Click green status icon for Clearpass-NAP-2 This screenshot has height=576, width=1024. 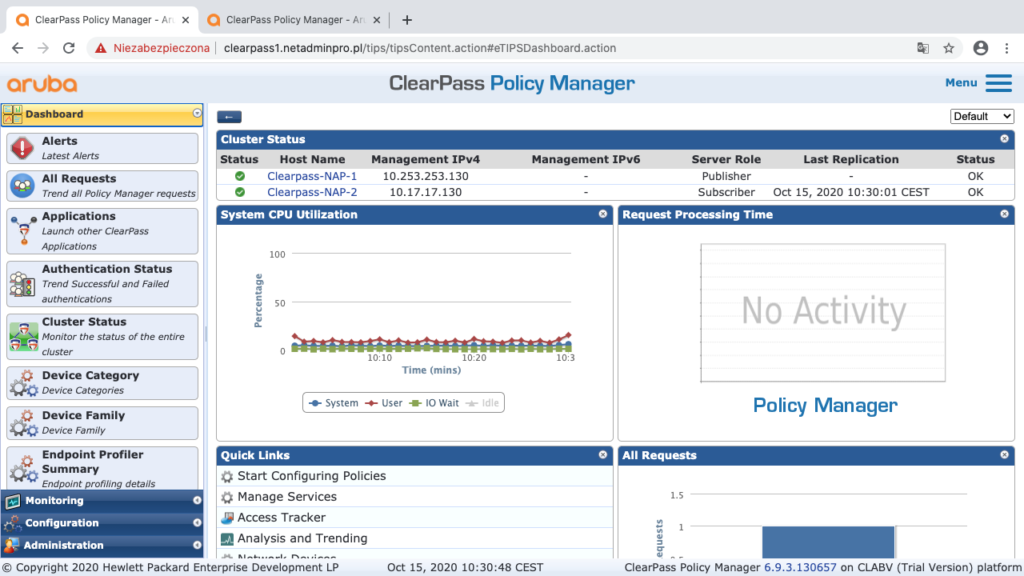tap(240, 192)
